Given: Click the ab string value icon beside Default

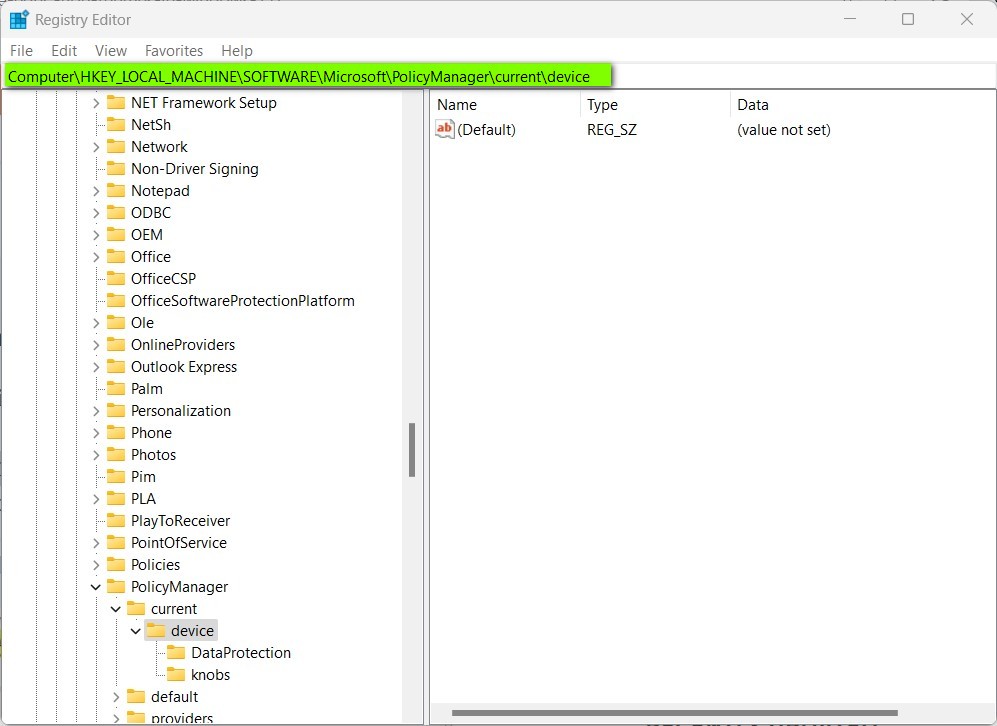Looking at the screenshot, I should coord(443,129).
